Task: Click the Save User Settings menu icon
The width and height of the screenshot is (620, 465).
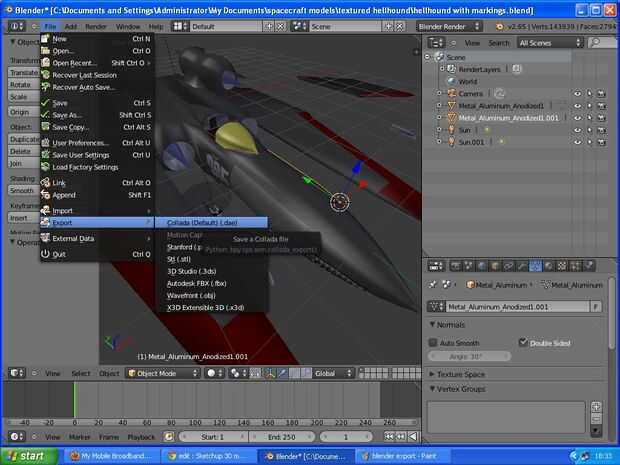Action: (x=45, y=155)
